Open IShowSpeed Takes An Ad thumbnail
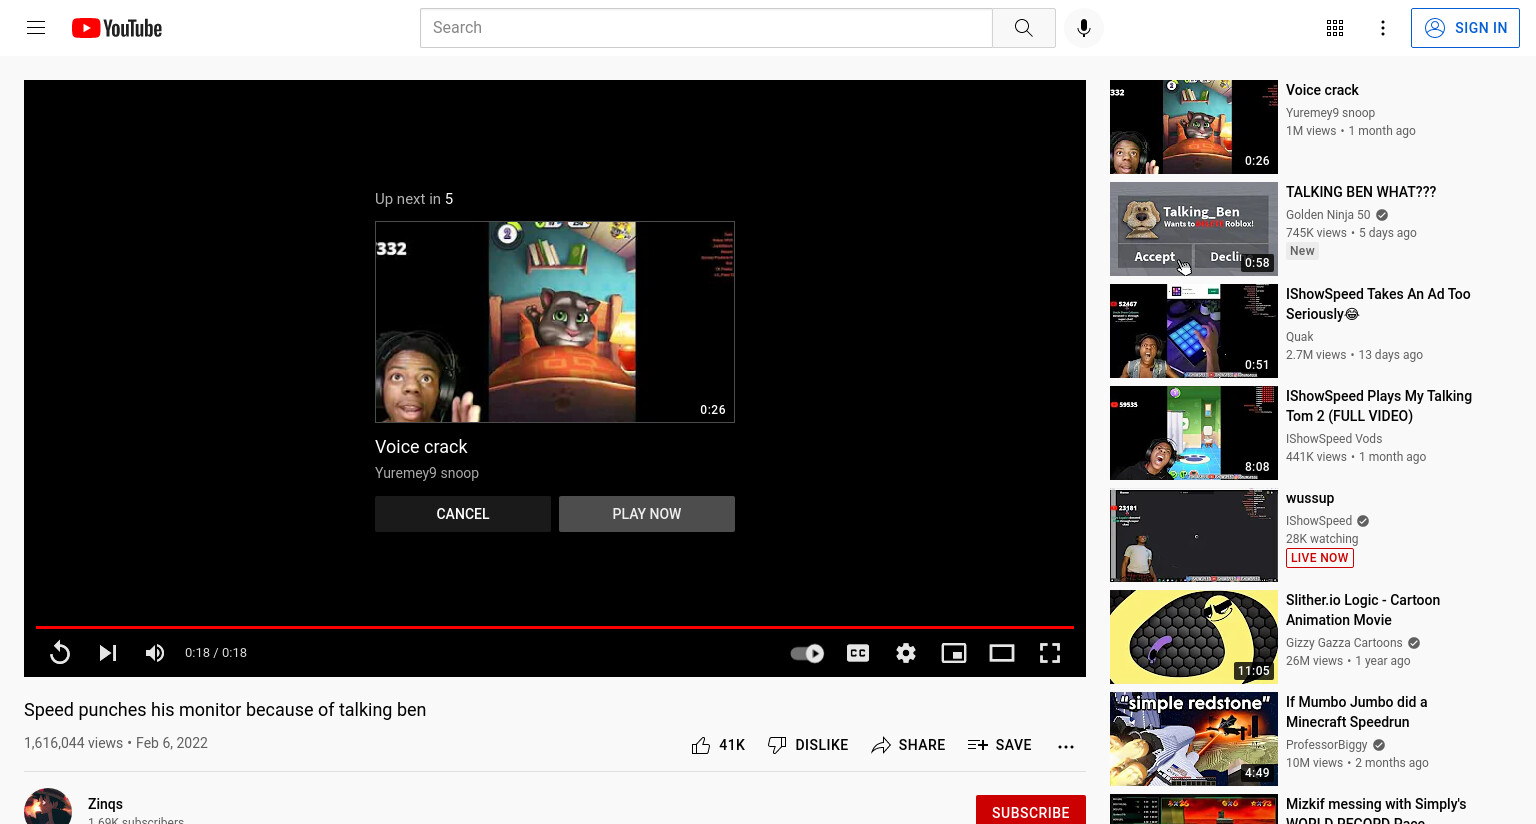Screen dimensions: 1536x824 [1194, 331]
